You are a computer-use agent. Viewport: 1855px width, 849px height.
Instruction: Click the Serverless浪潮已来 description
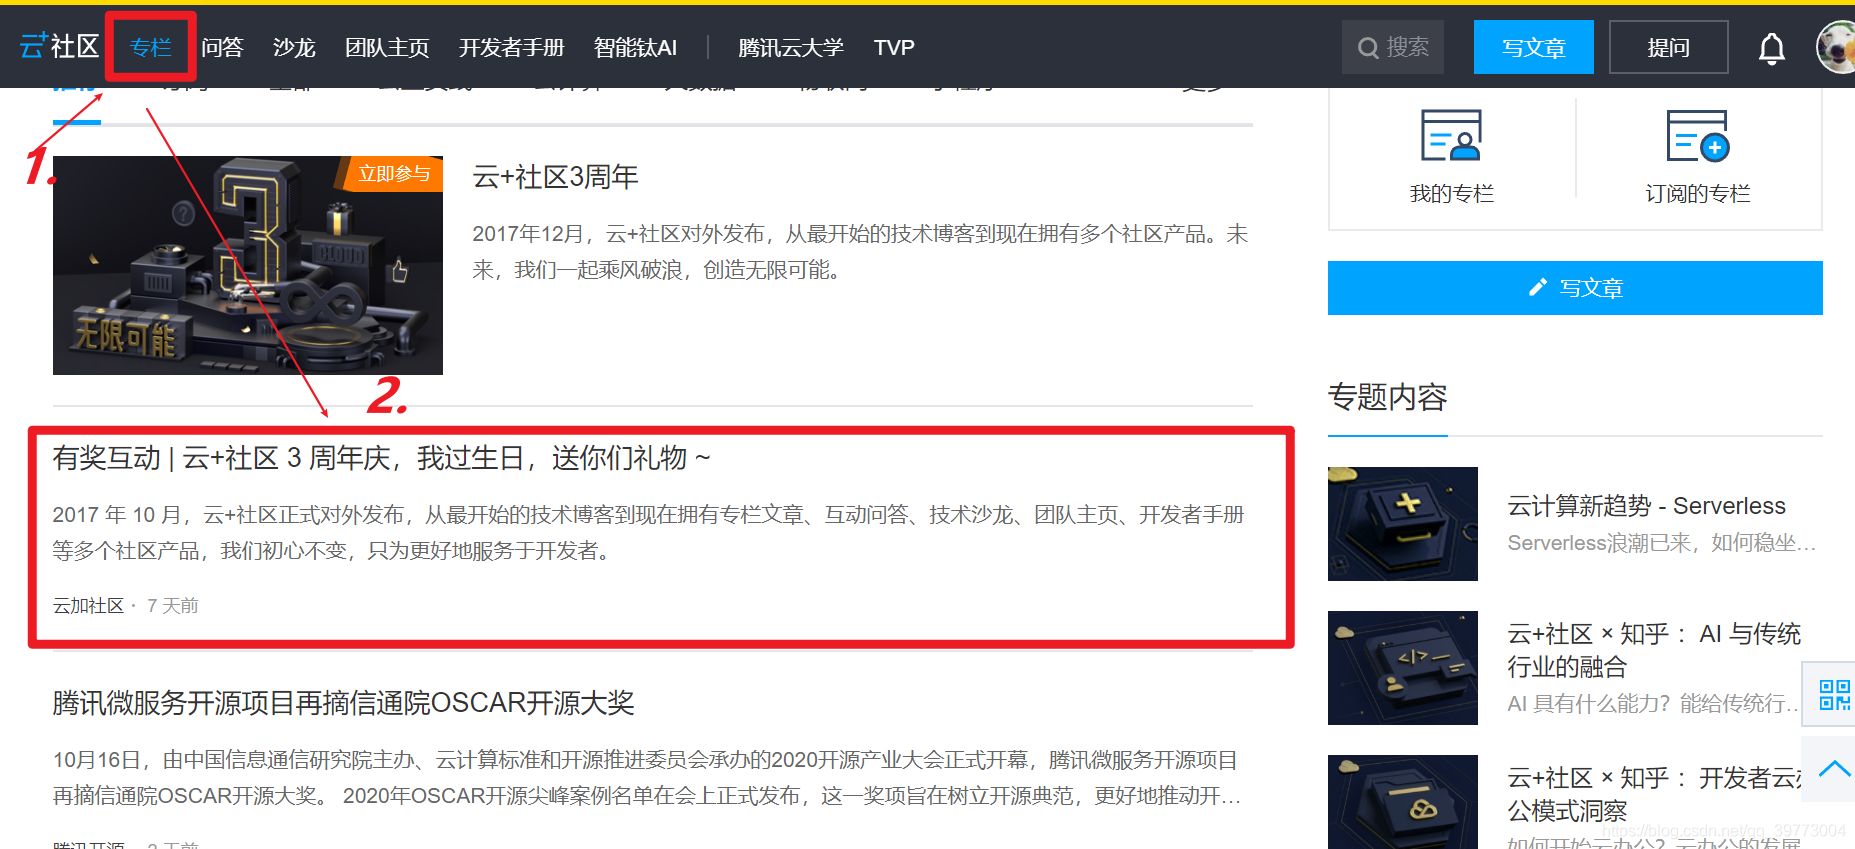(x=1662, y=543)
